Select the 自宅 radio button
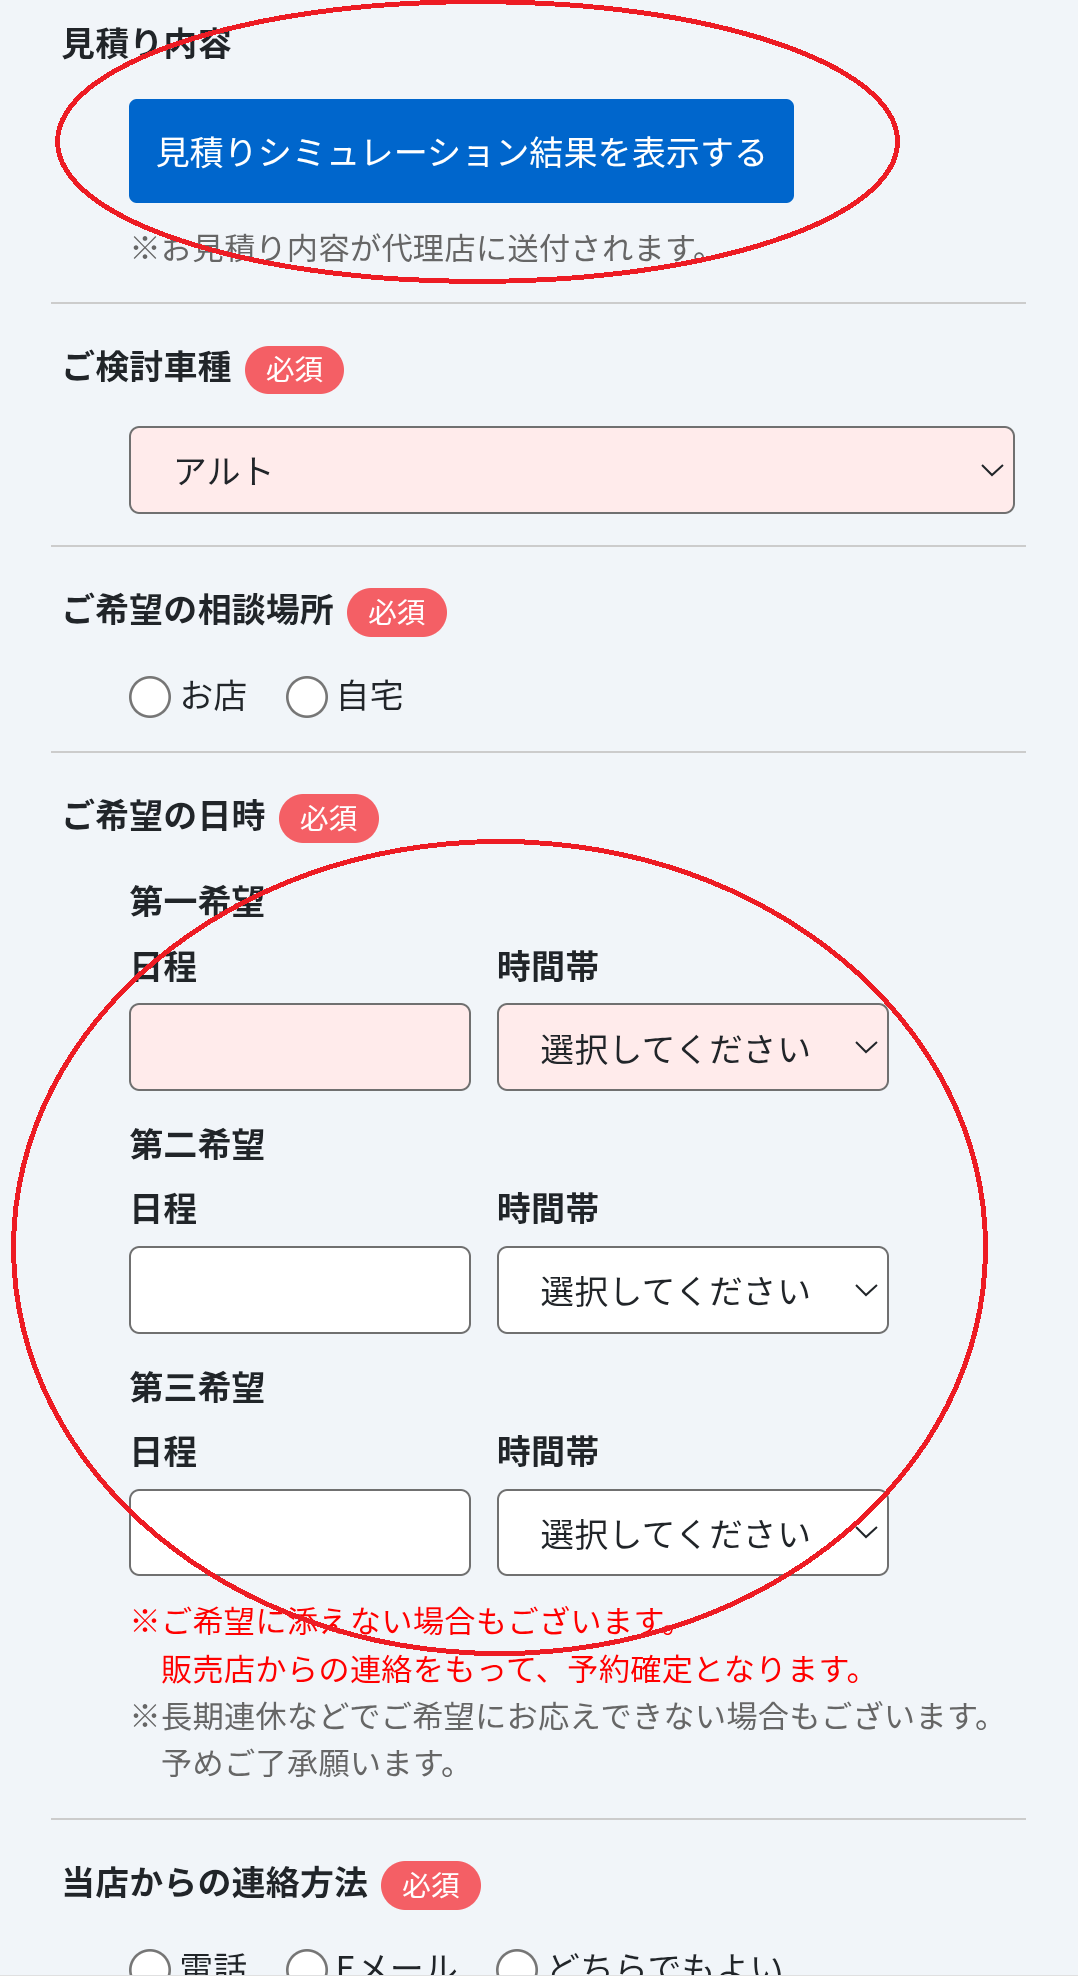The width and height of the screenshot is (1078, 1986). pos(307,697)
